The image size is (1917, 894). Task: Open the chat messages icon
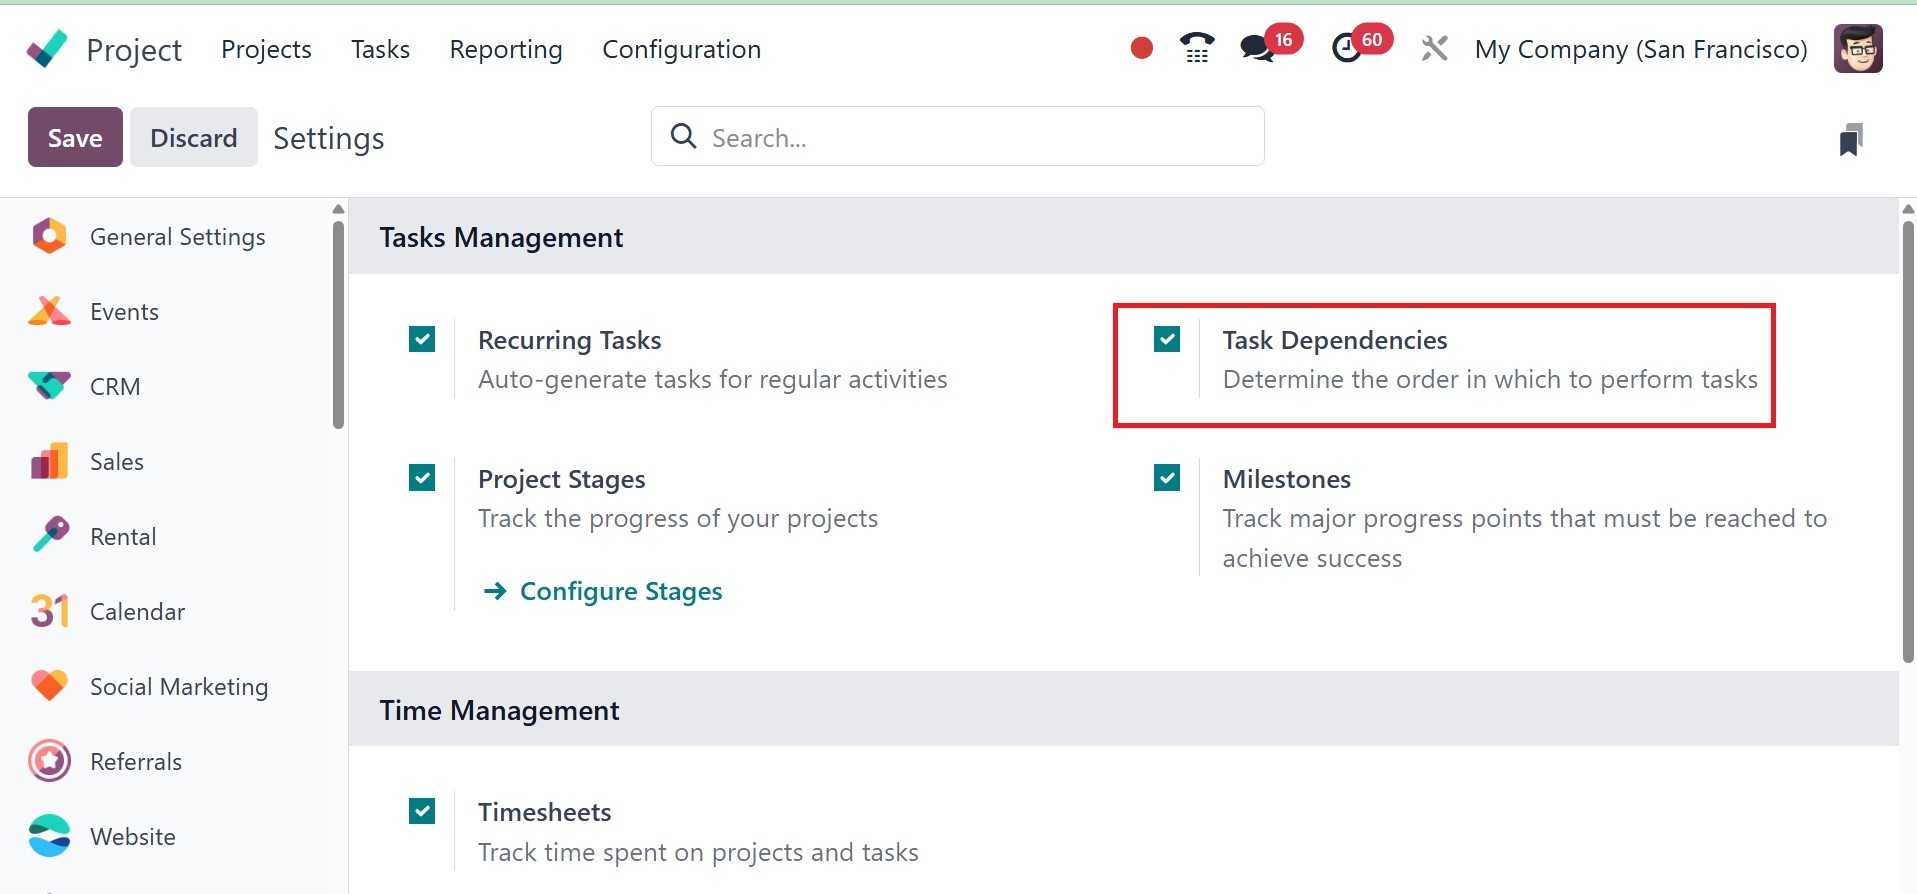pos(1256,48)
